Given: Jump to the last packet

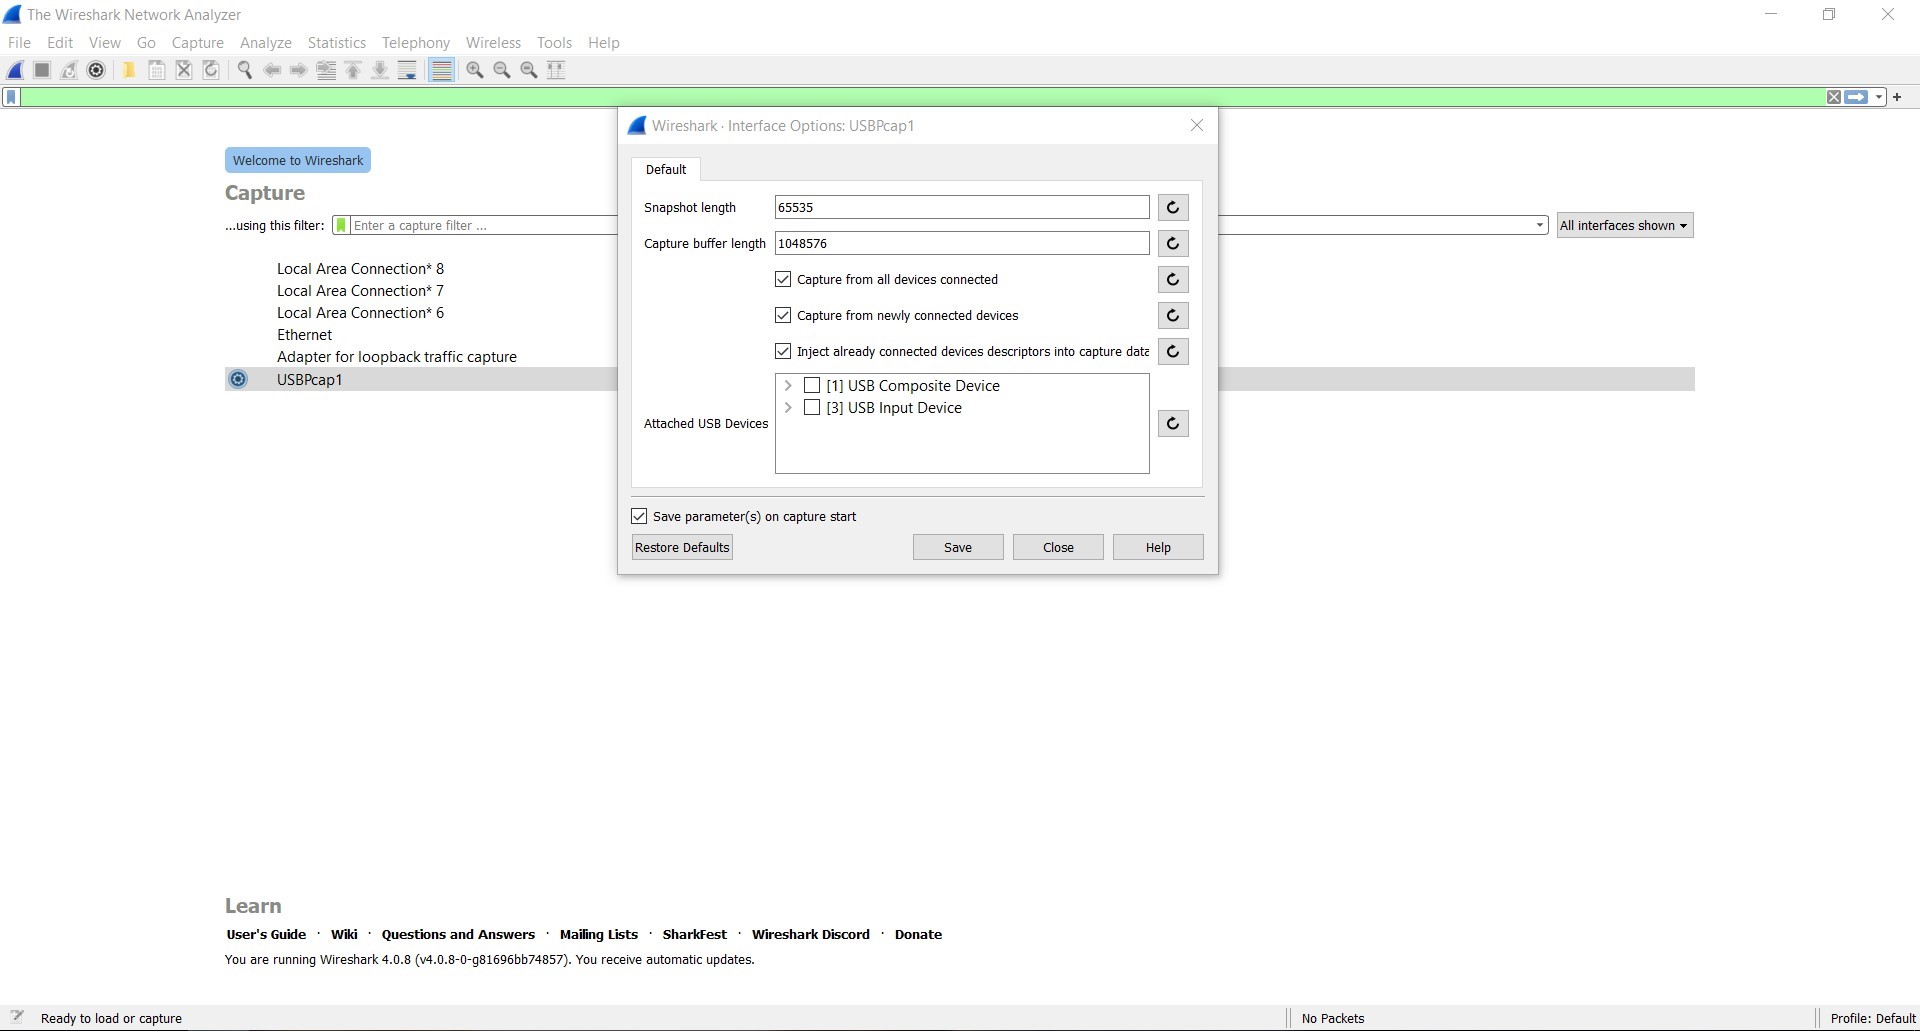Looking at the screenshot, I should tap(380, 70).
